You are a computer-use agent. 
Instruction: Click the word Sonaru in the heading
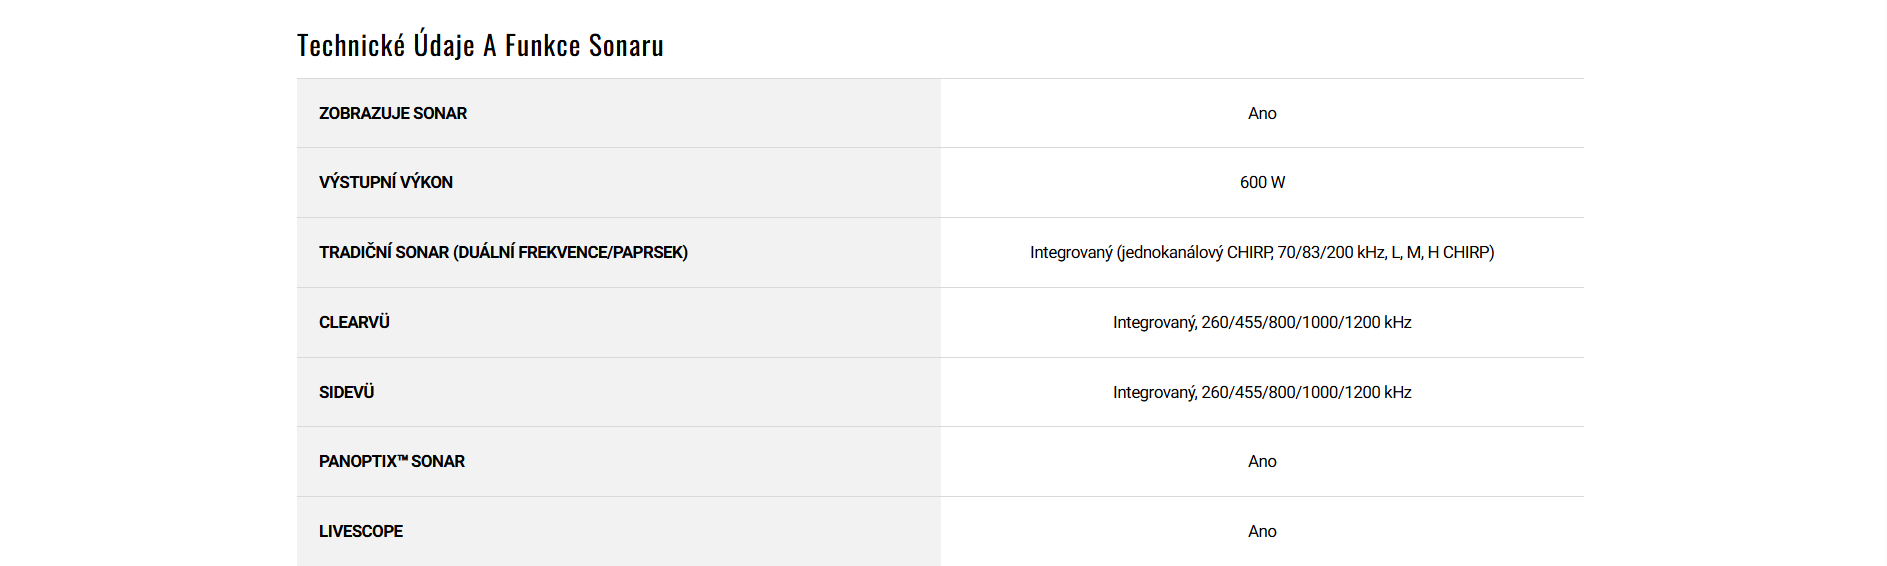[626, 46]
